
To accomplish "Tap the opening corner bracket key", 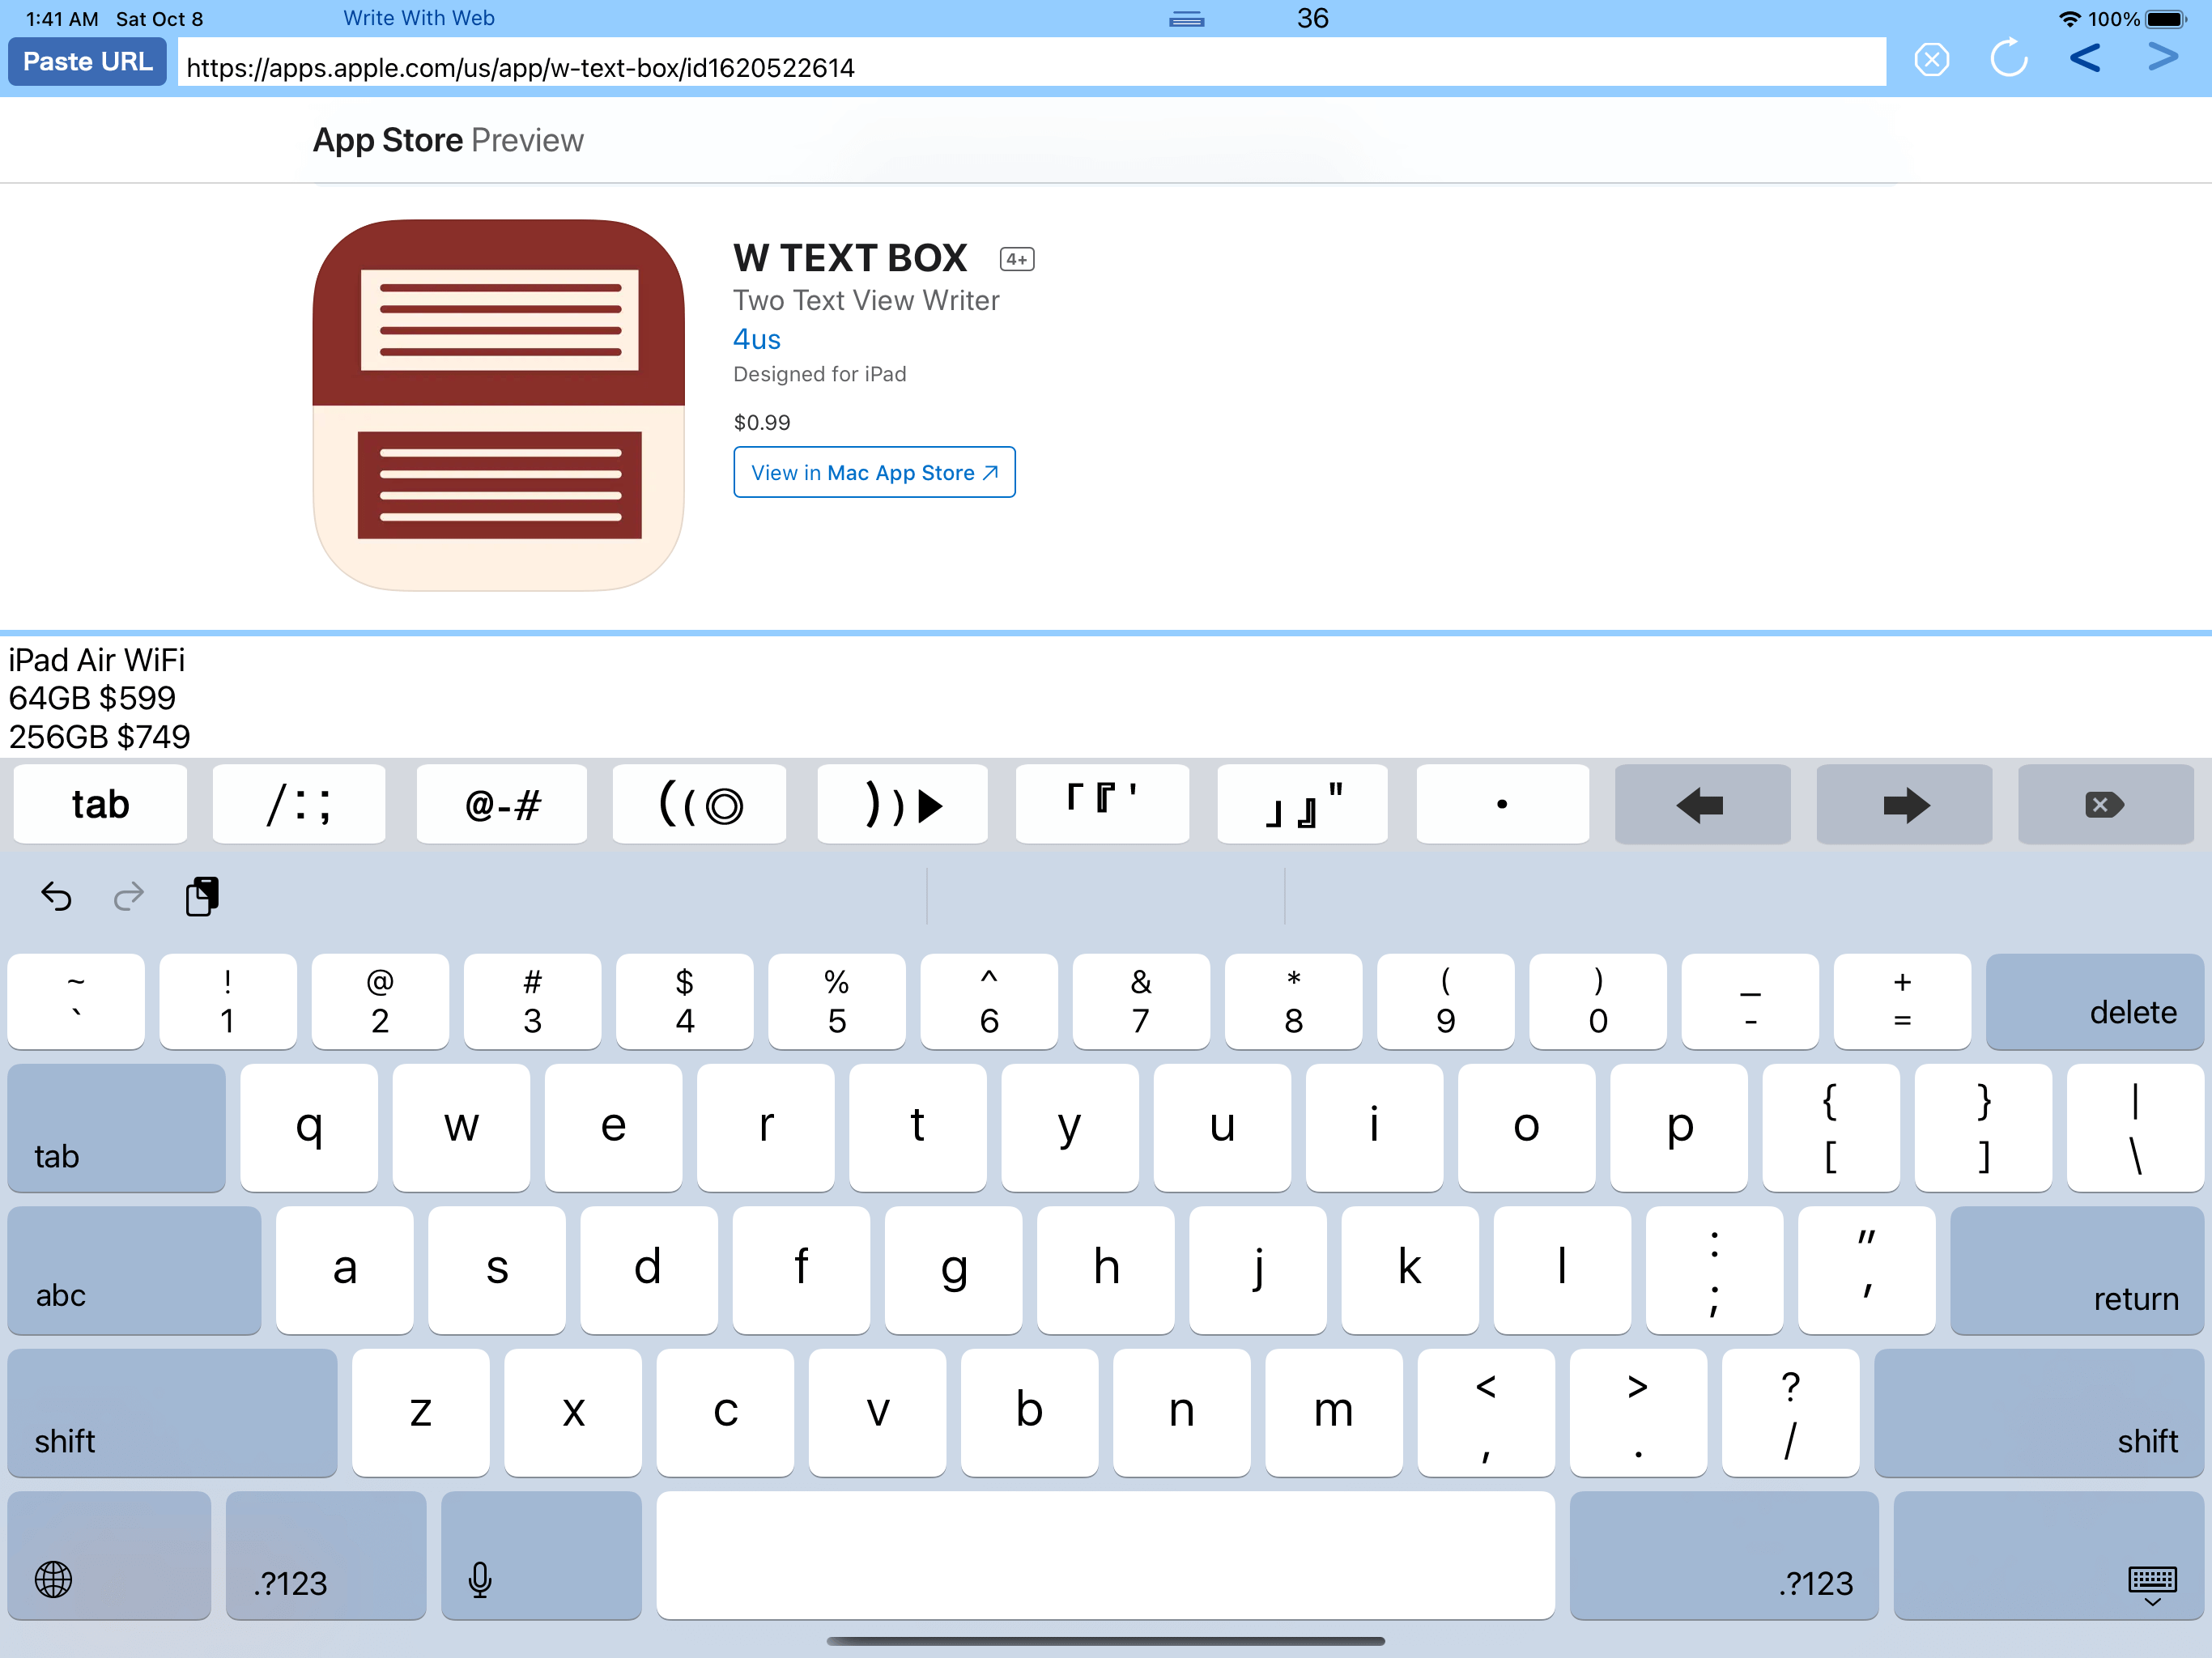I will click(x=1102, y=804).
